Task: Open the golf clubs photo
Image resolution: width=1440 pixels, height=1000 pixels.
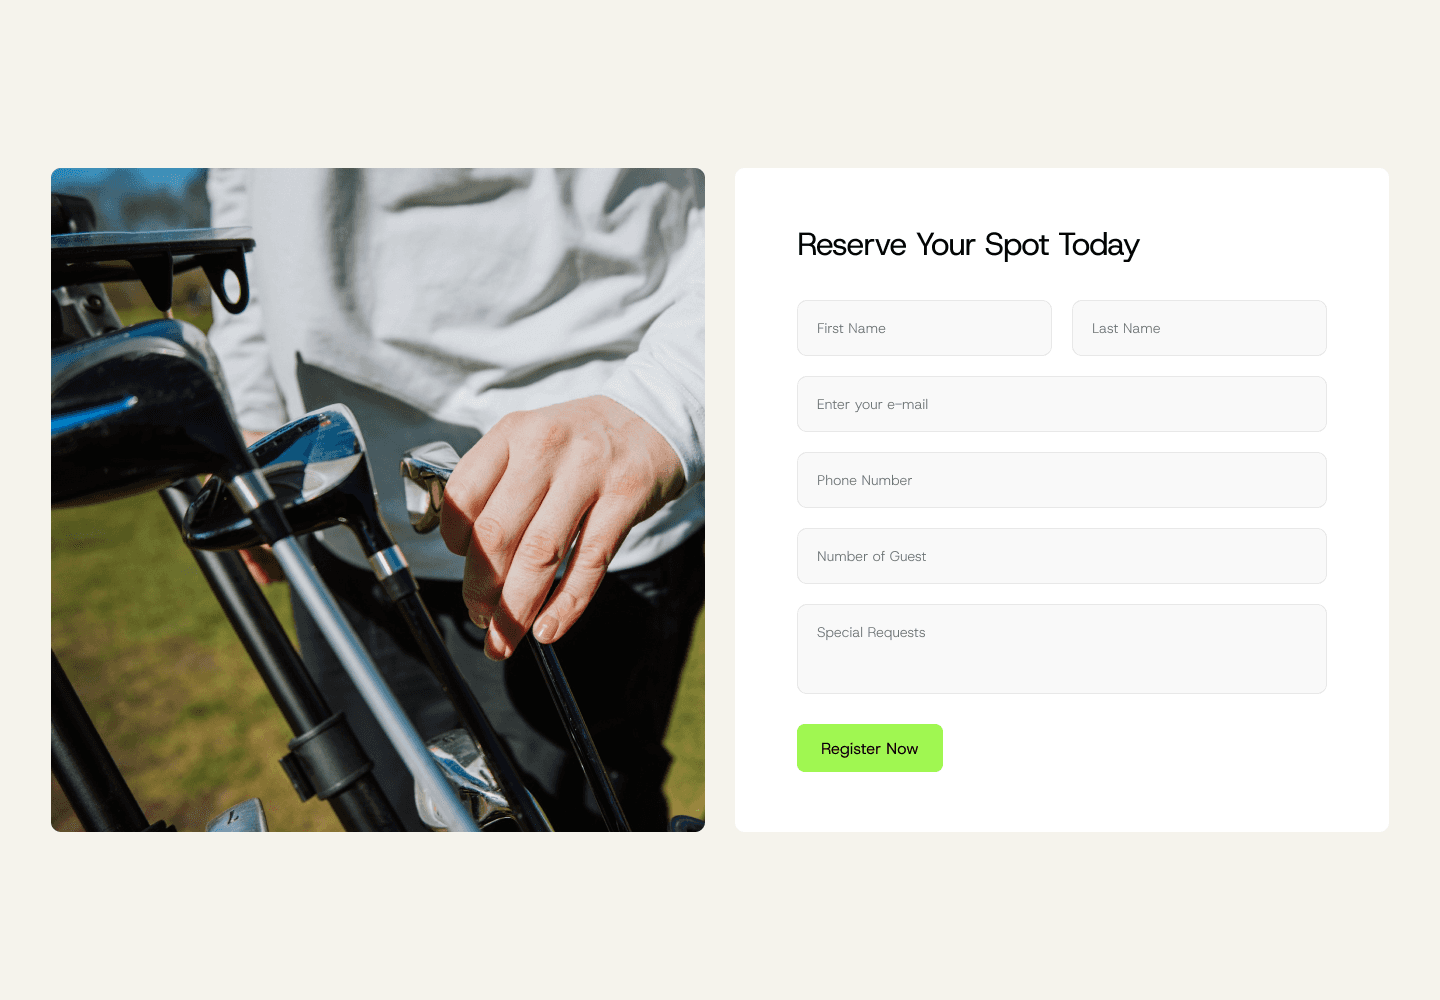Action: pyautogui.click(x=378, y=500)
